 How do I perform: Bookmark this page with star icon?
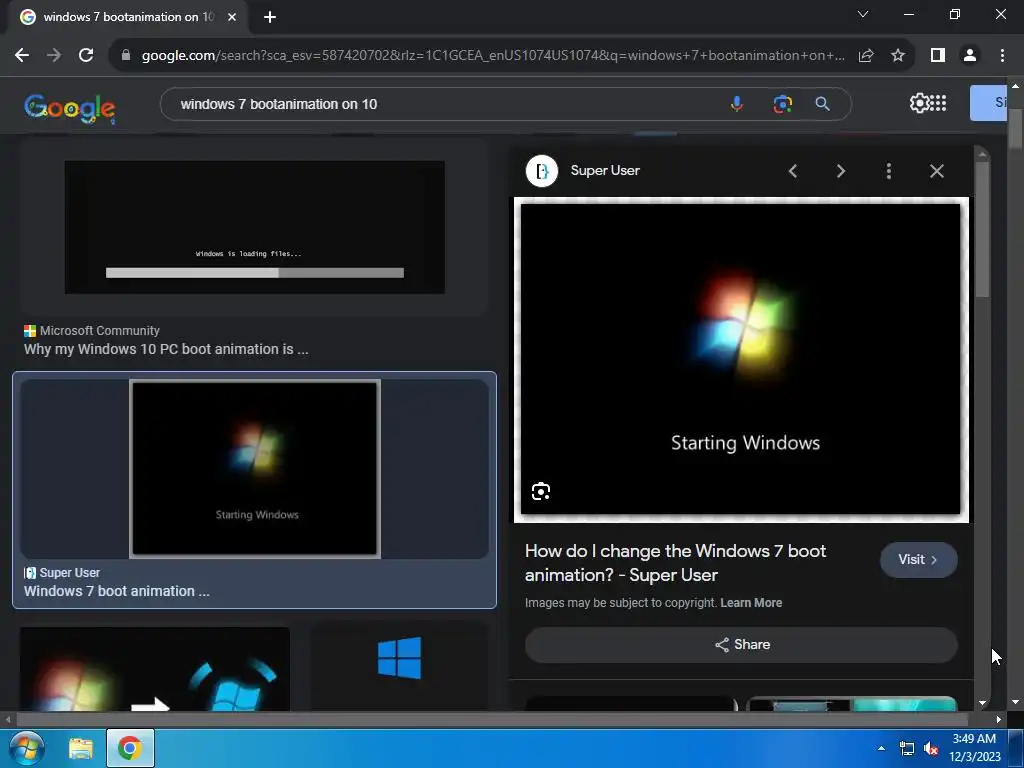[898, 56]
